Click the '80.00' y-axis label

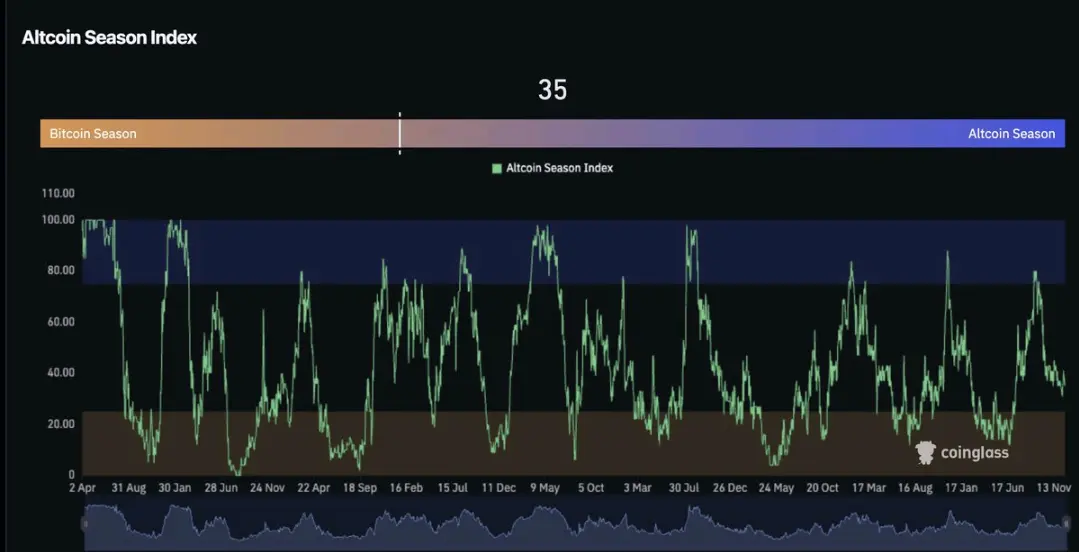coord(61,270)
